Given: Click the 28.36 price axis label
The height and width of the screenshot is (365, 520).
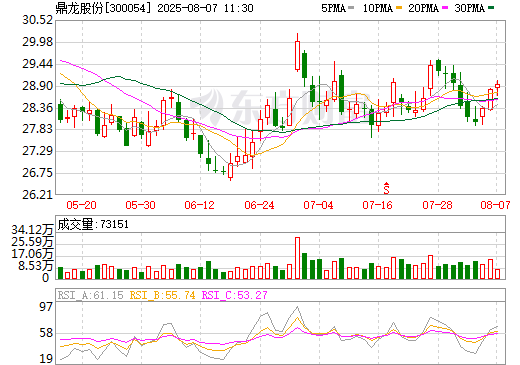Looking at the screenshot, I should tap(37, 108).
